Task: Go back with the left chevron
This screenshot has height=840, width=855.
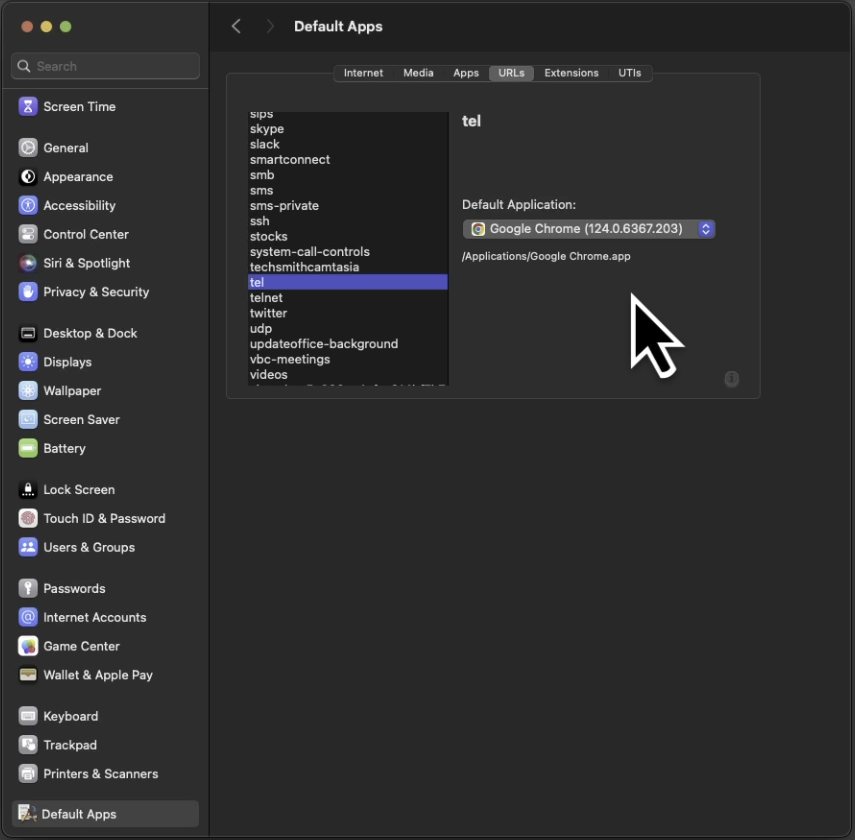Action: click(236, 26)
